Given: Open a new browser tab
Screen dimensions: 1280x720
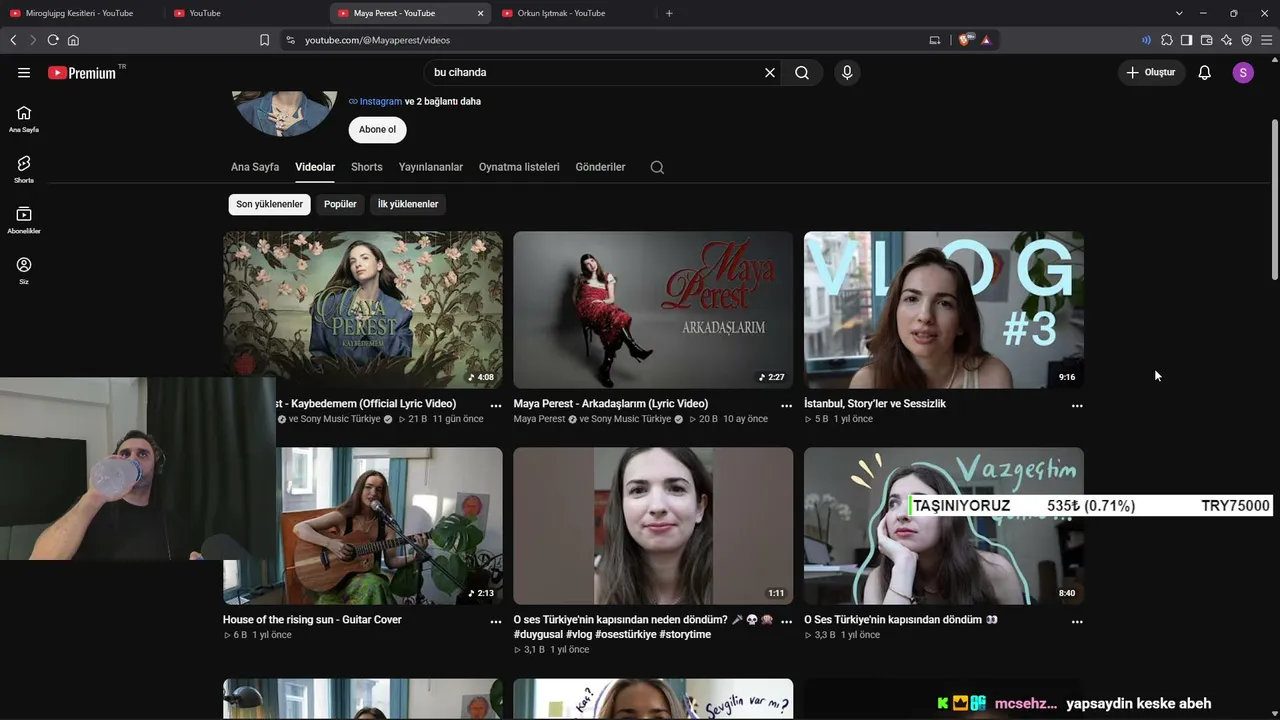Looking at the screenshot, I should click(x=669, y=13).
